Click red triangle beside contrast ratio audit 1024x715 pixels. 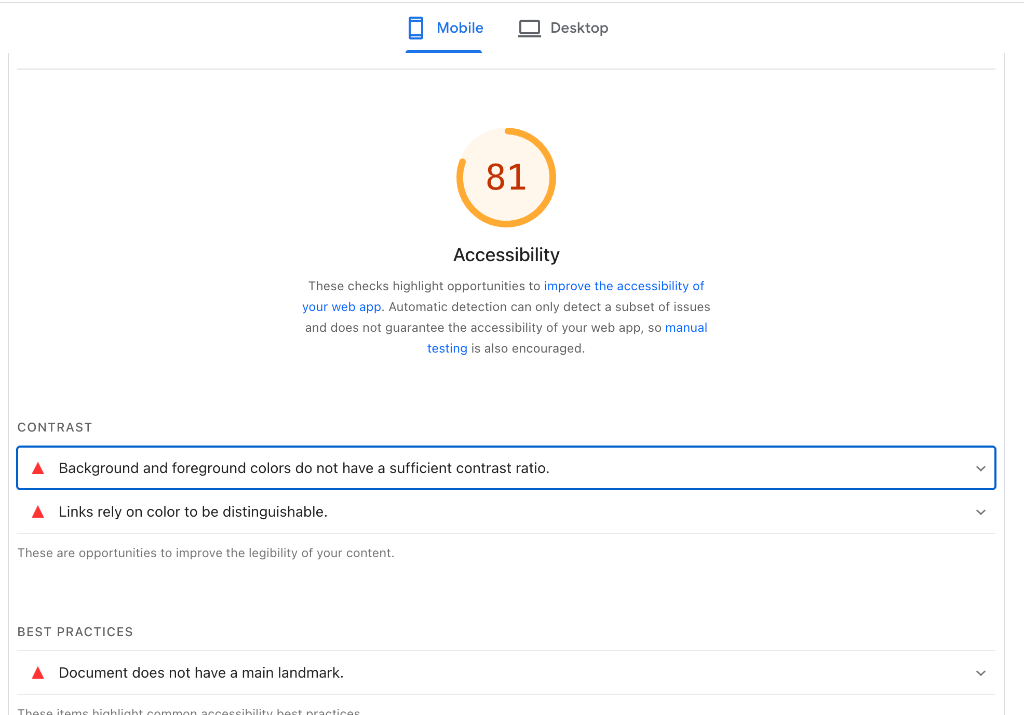[38, 468]
